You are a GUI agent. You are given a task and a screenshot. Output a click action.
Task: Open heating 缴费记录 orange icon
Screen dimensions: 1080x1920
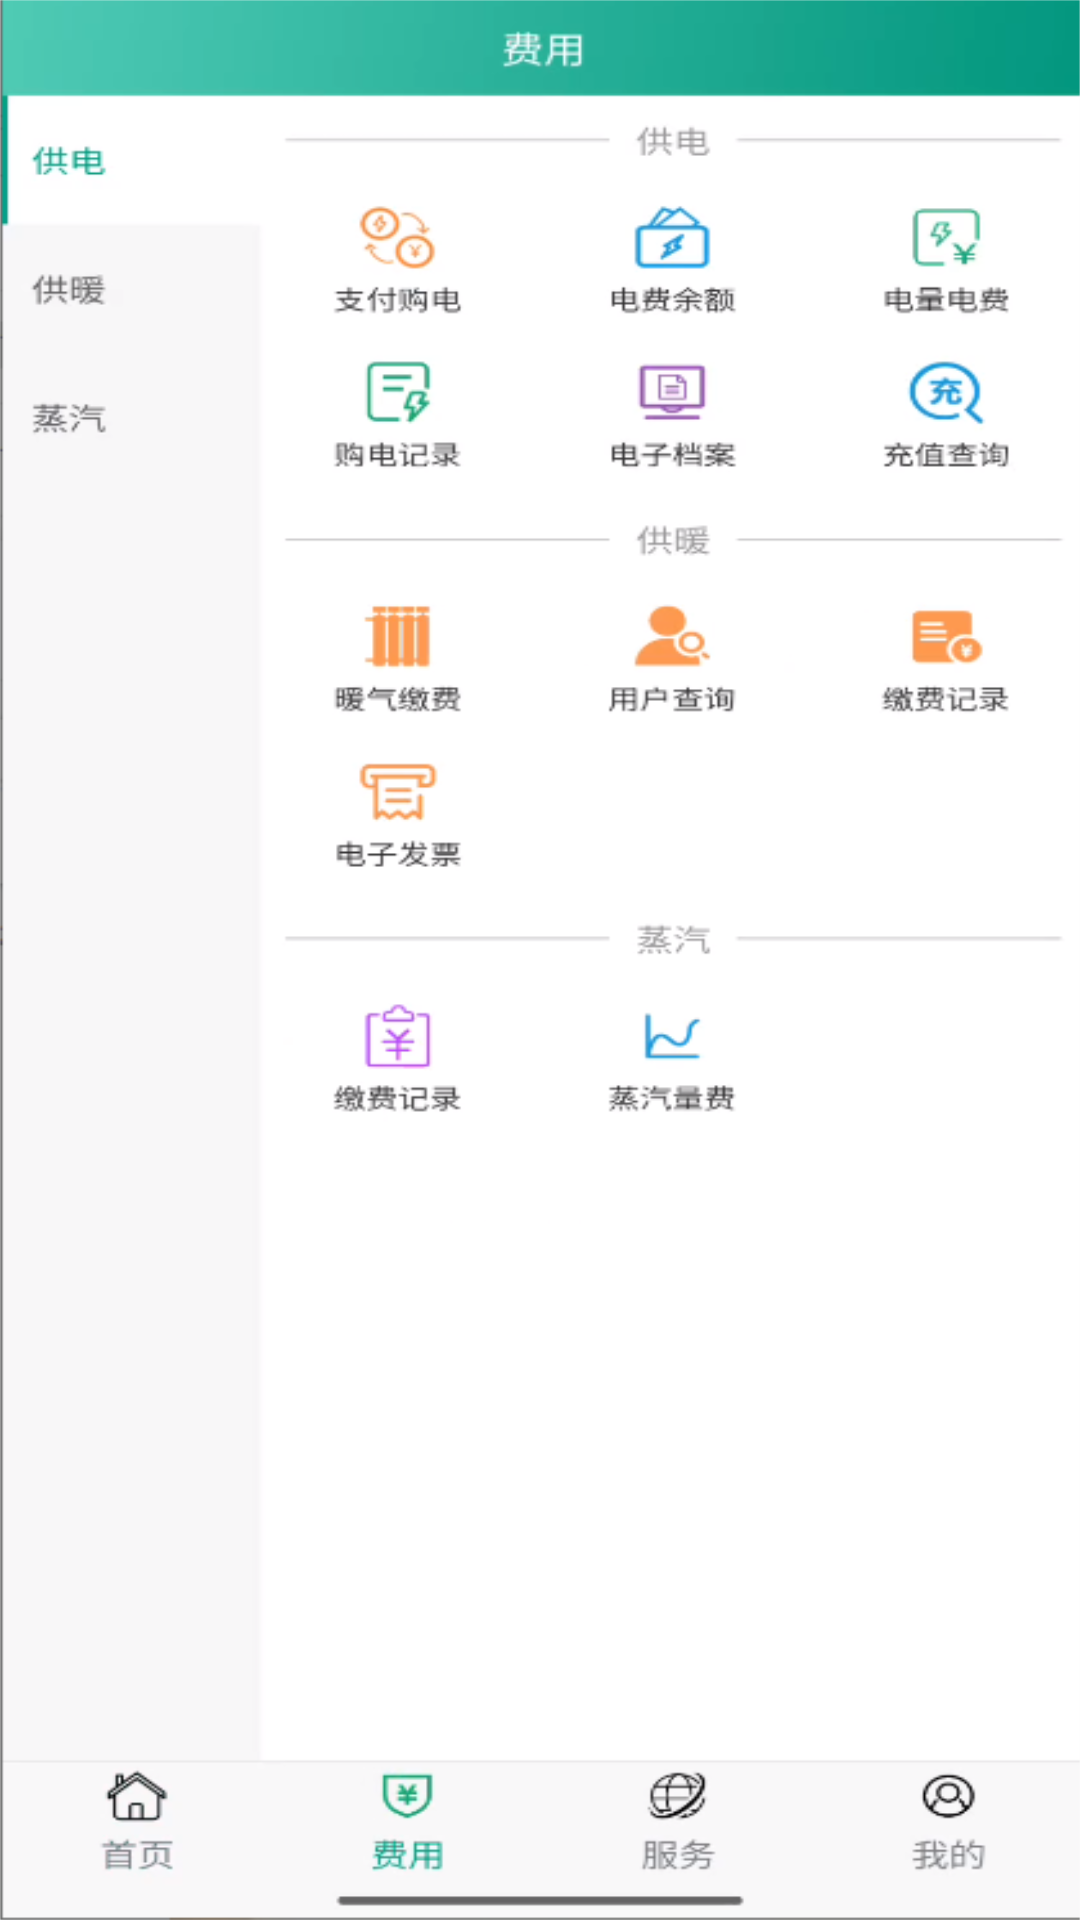946,637
